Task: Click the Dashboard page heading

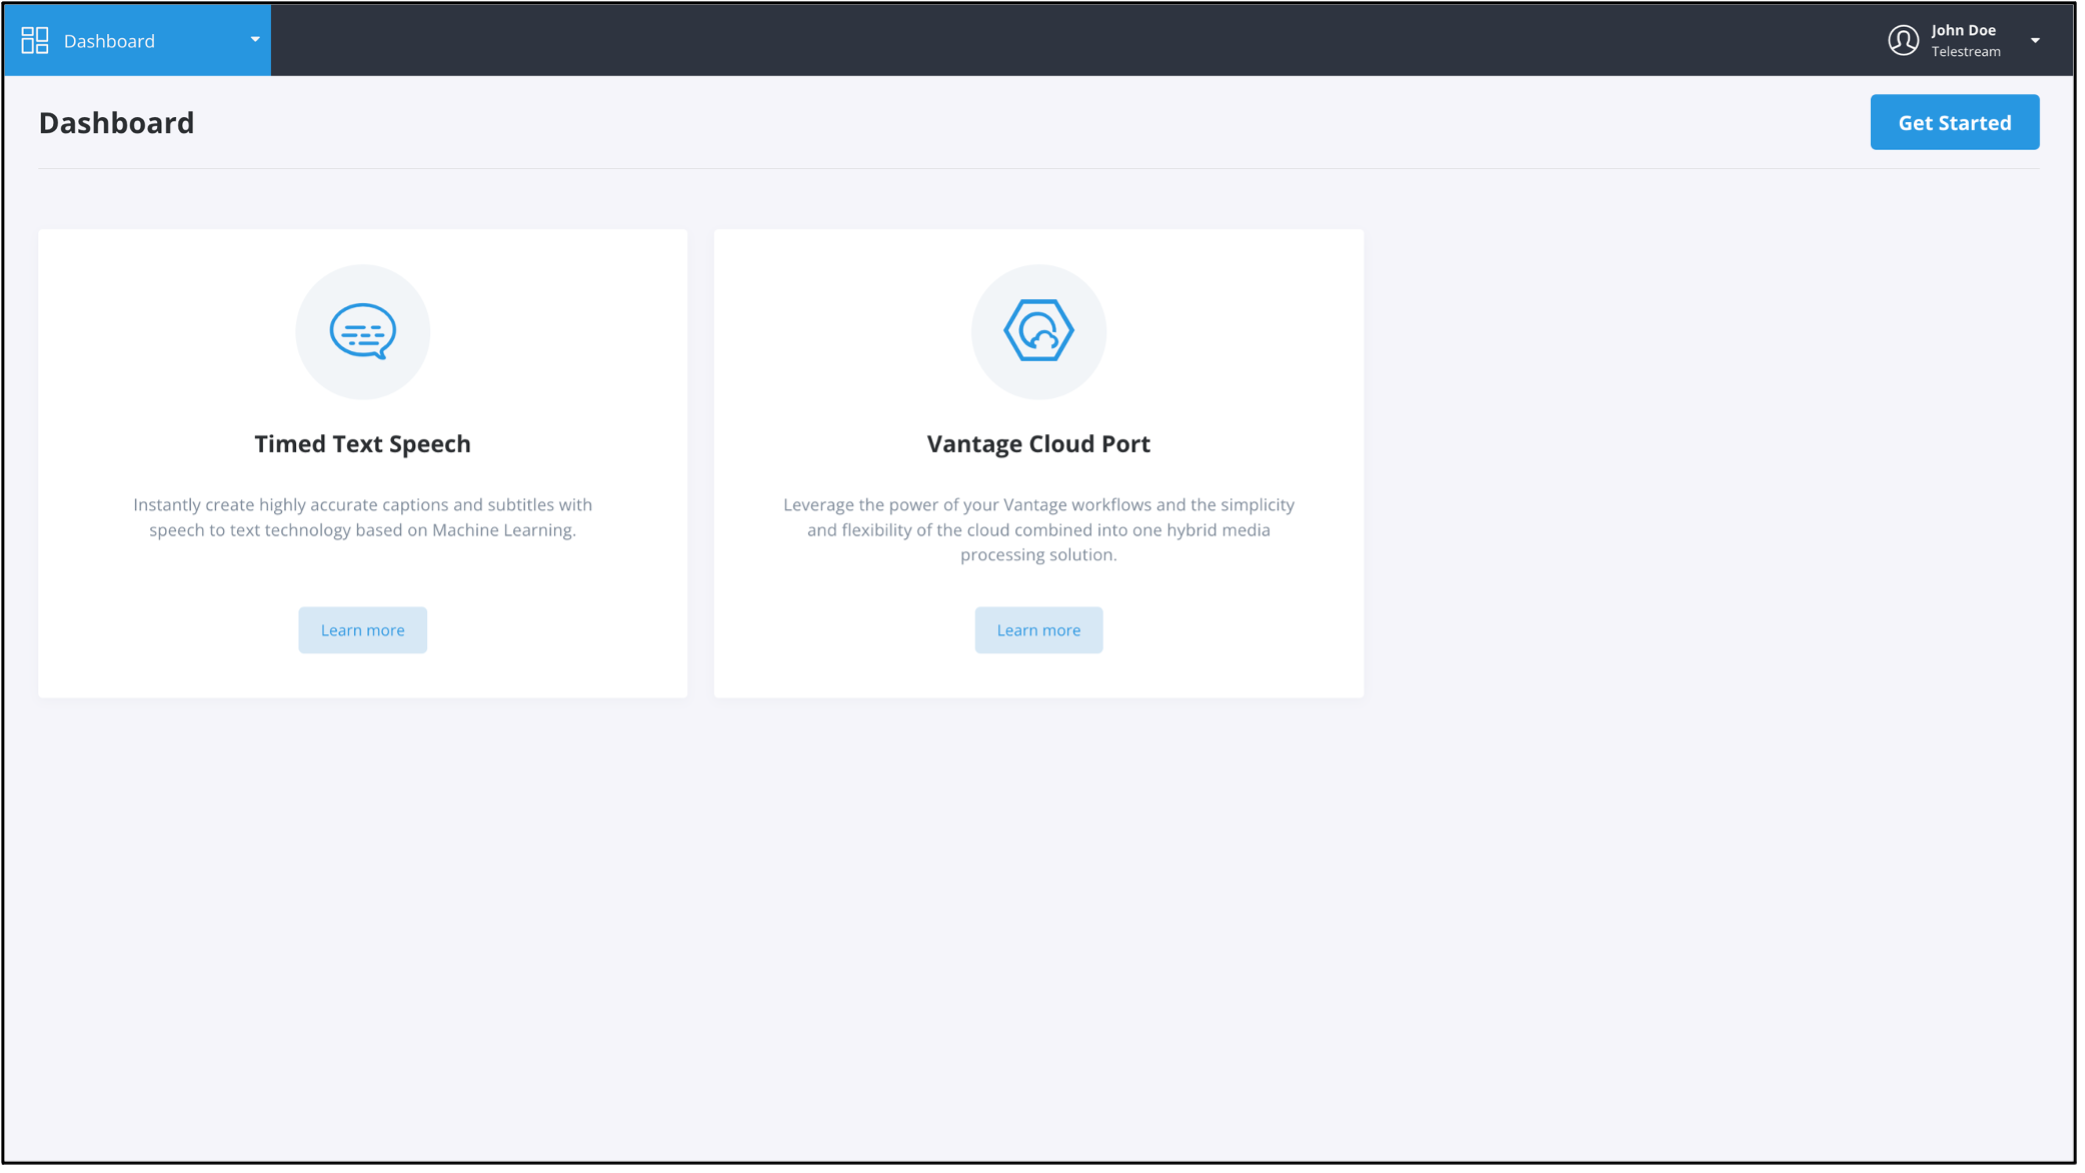Action: click(116, 123)
